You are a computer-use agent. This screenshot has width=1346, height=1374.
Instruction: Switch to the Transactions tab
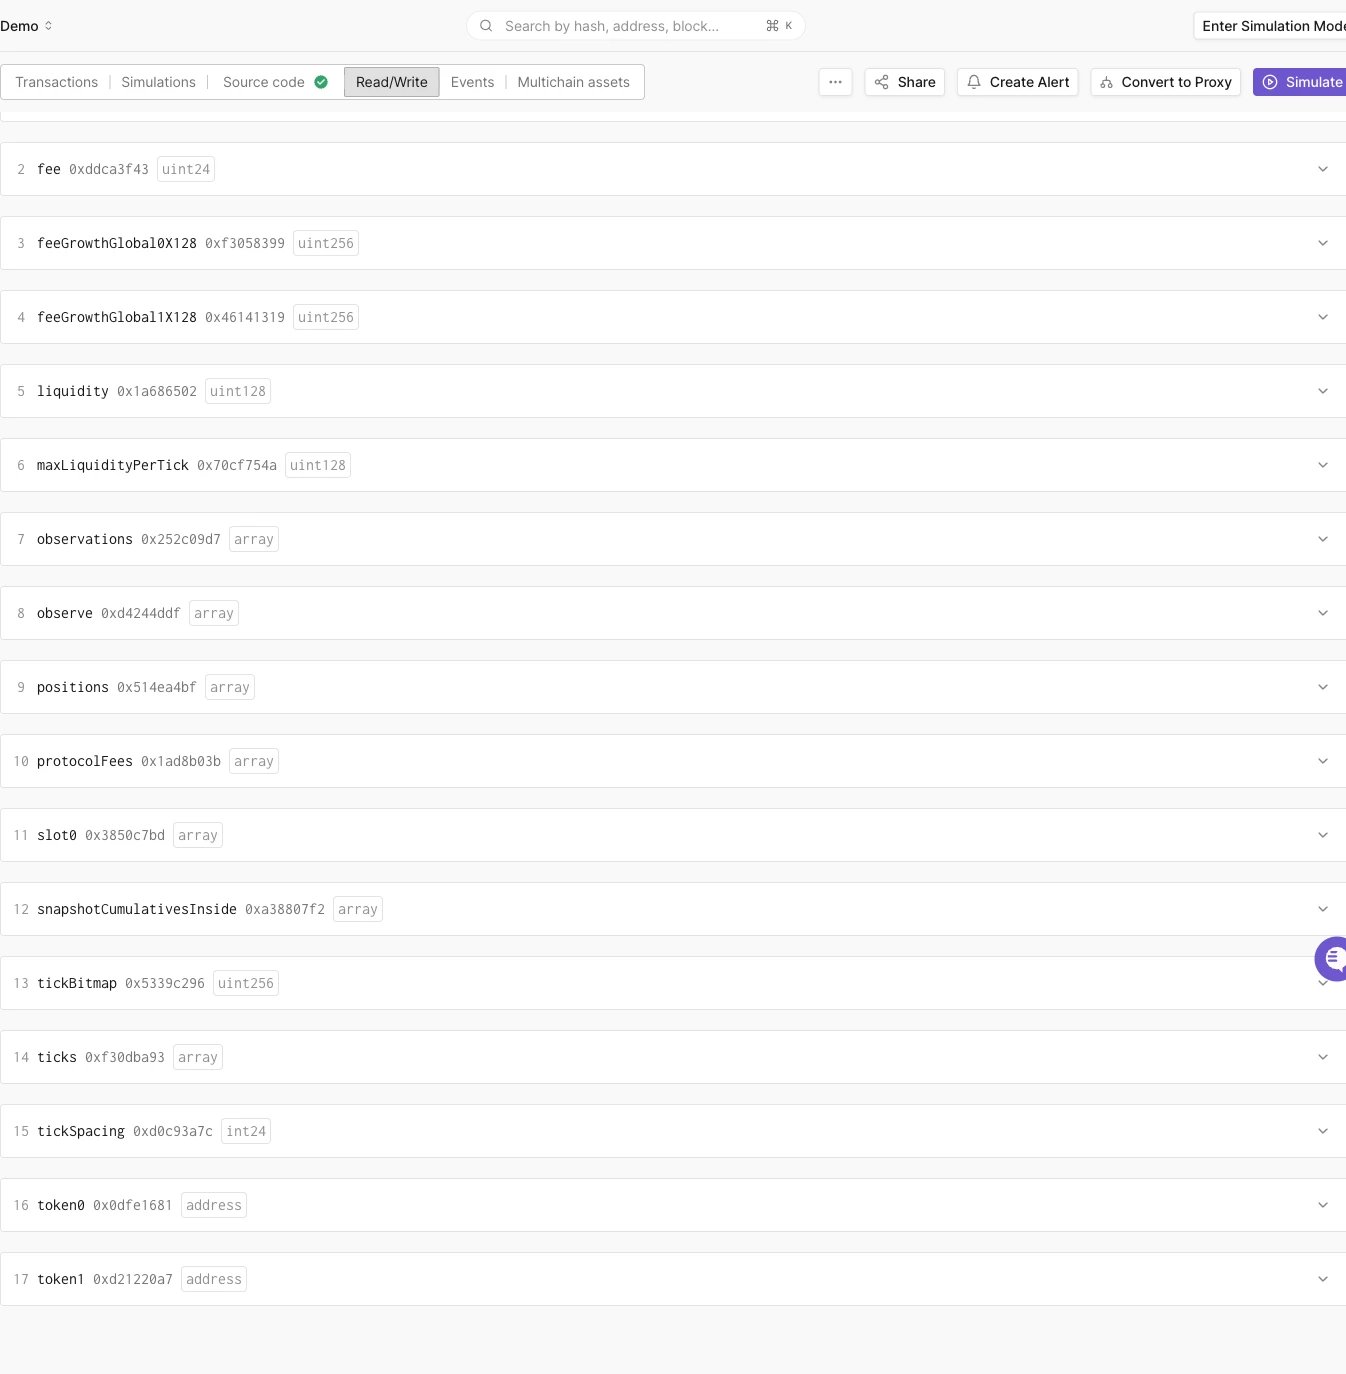(57, 82)
